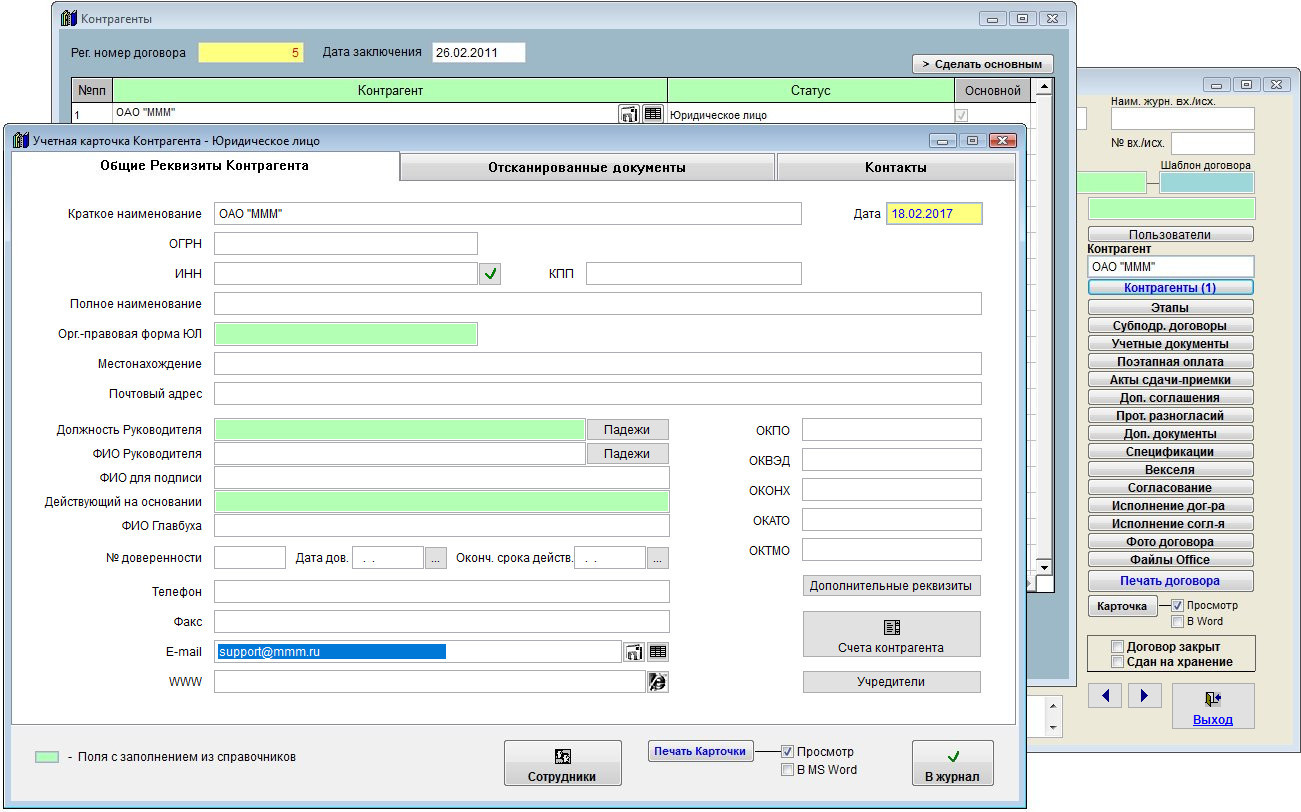This screenshot has height=812, width=1301.
Task: Go to next record with right arrow
Action: pyautogui.click(x=1144, y=696)
